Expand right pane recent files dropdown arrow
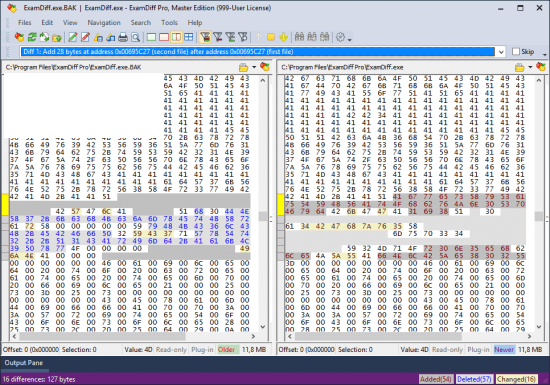The image size is (550, 385). [x=530, y=67]
